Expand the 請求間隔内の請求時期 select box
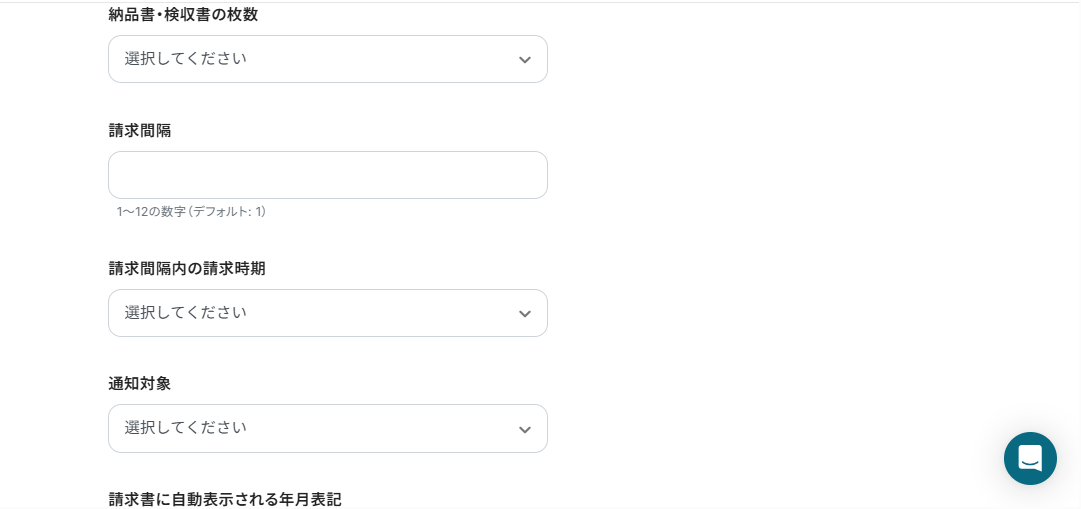The width and height of the screenshot is (1081, 509). click(x=327, y=313)
